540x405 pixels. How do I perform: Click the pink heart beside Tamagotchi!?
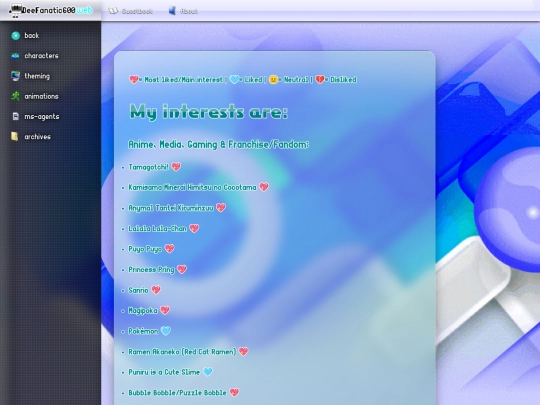[176, 167]
